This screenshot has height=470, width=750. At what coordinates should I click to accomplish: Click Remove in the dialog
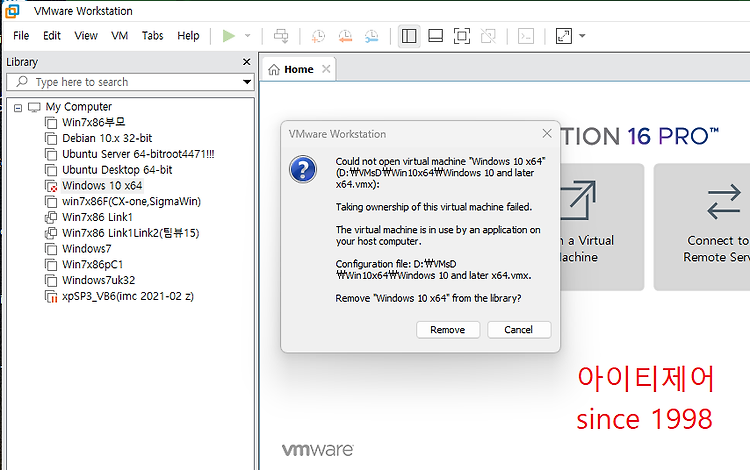click(448, 330)
